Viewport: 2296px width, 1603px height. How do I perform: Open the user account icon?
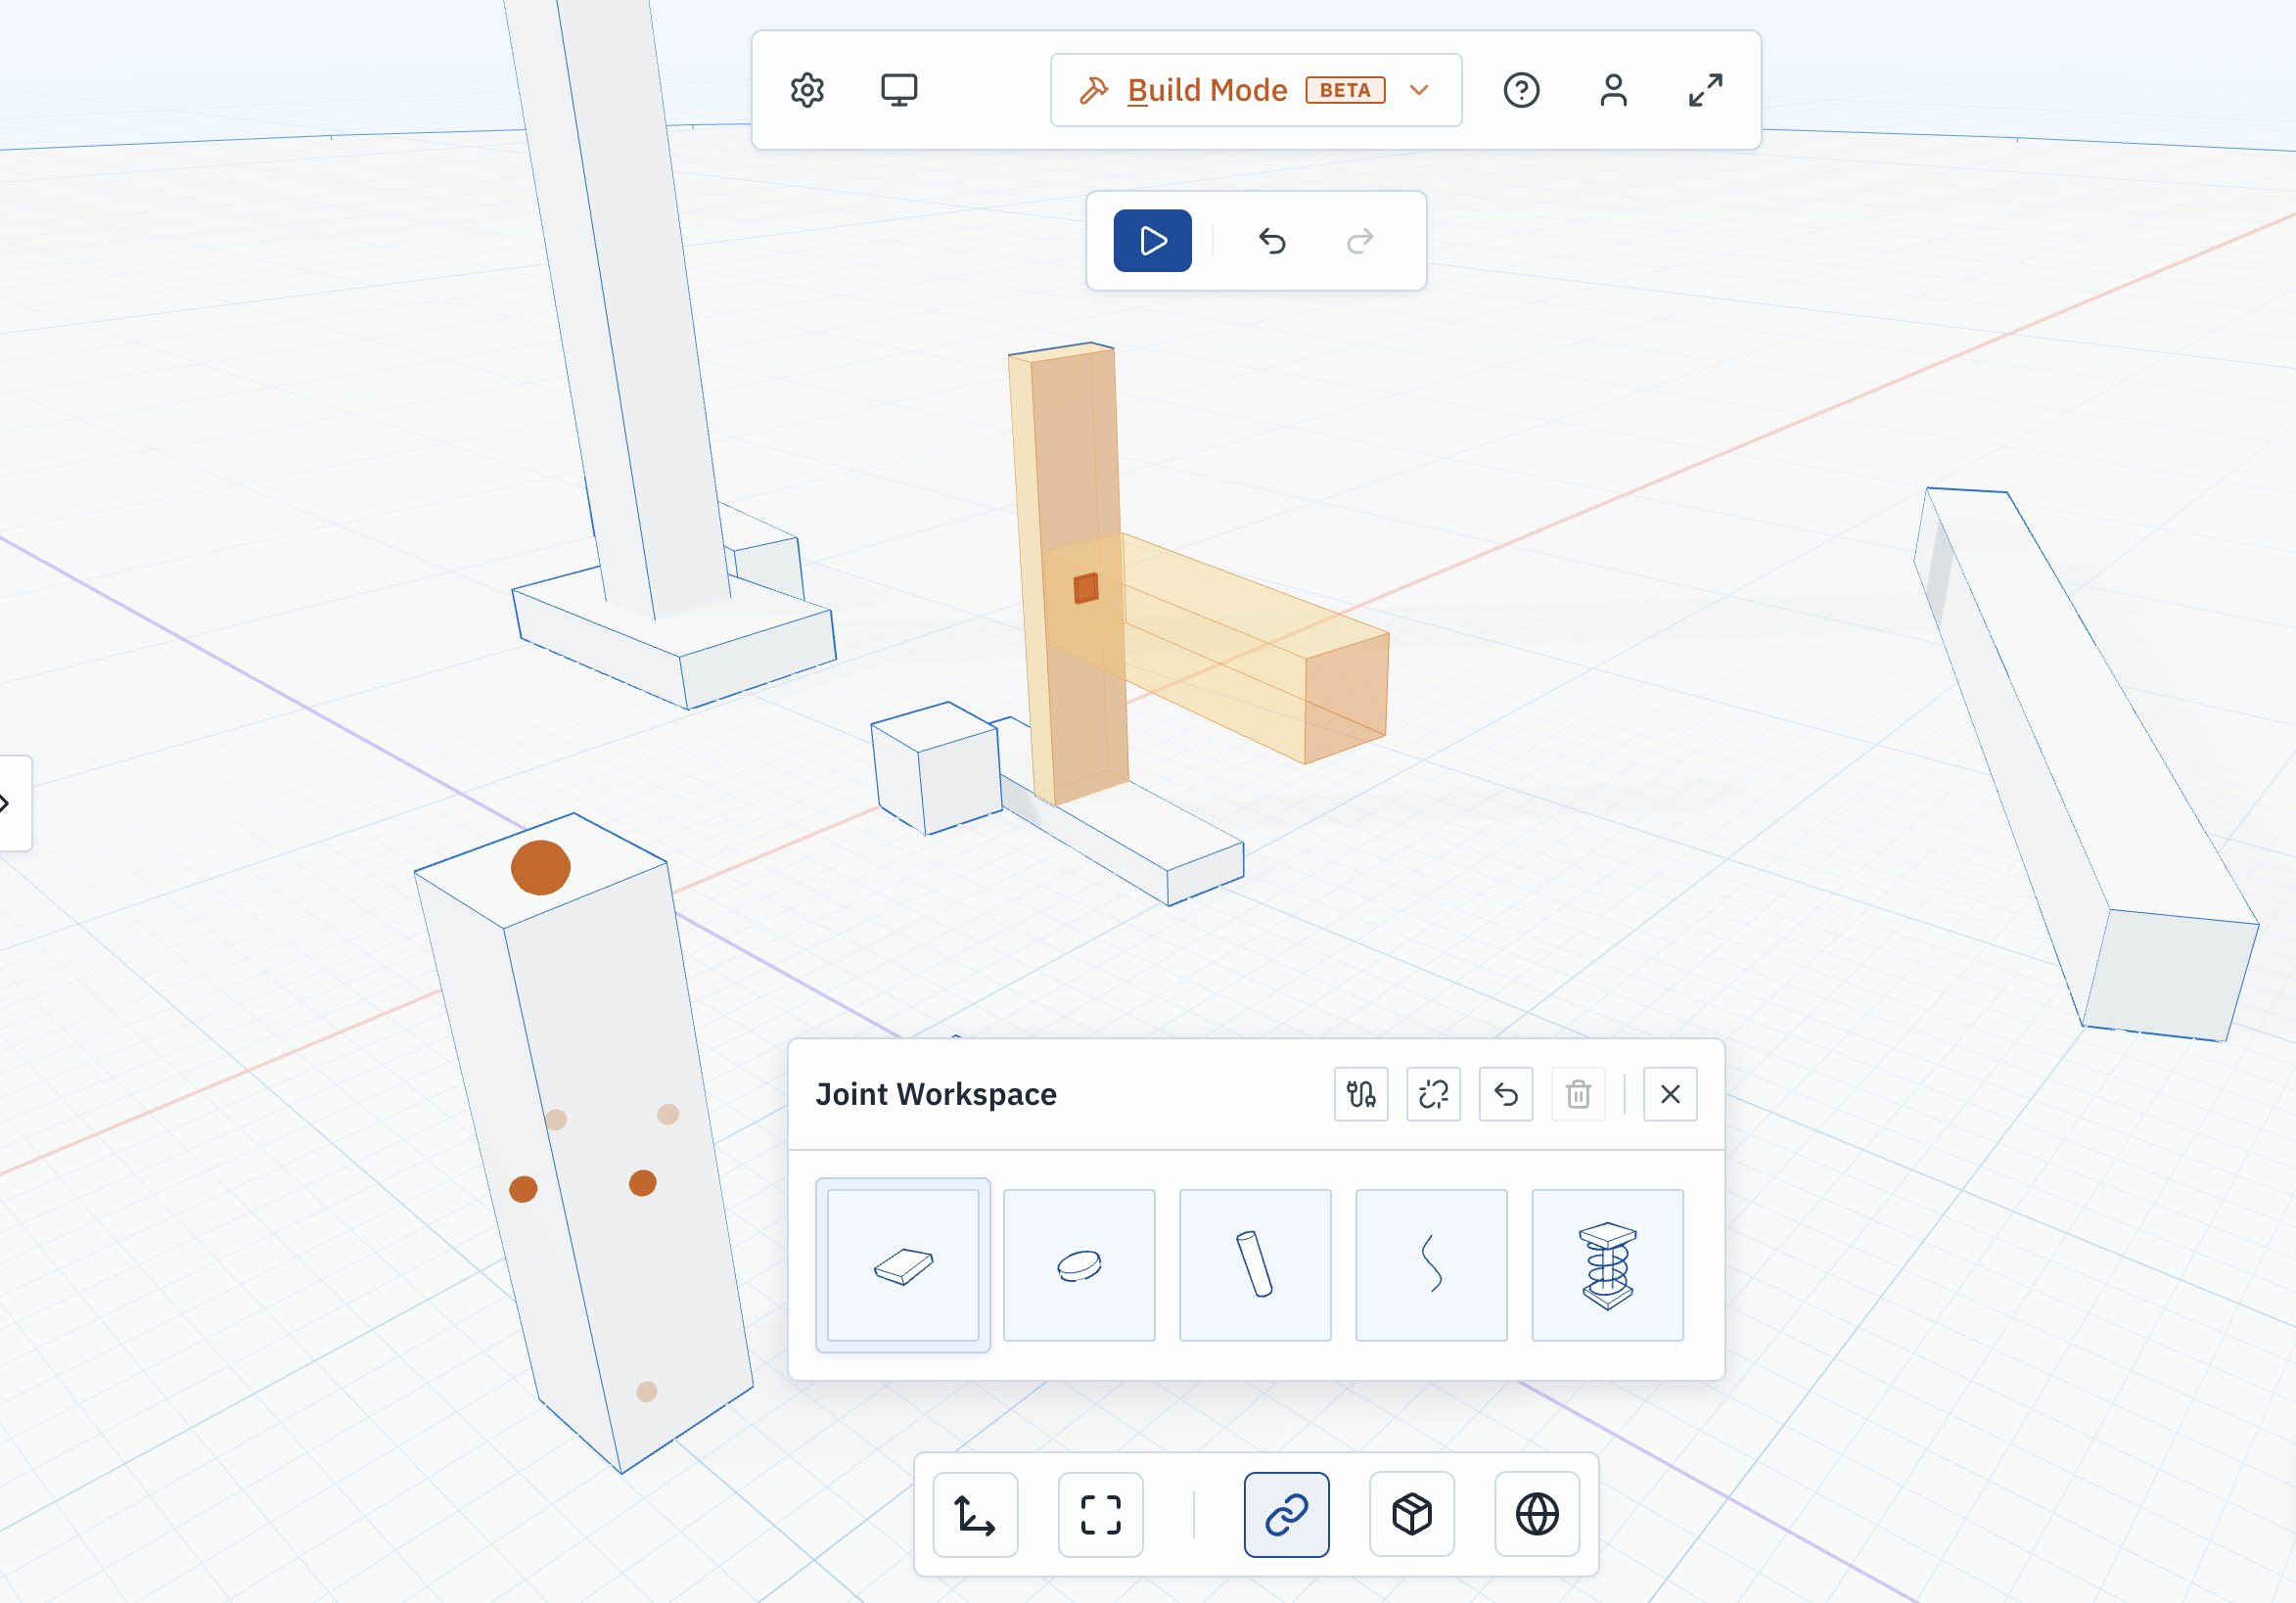pyautogui.click(x=1613, y=90)
